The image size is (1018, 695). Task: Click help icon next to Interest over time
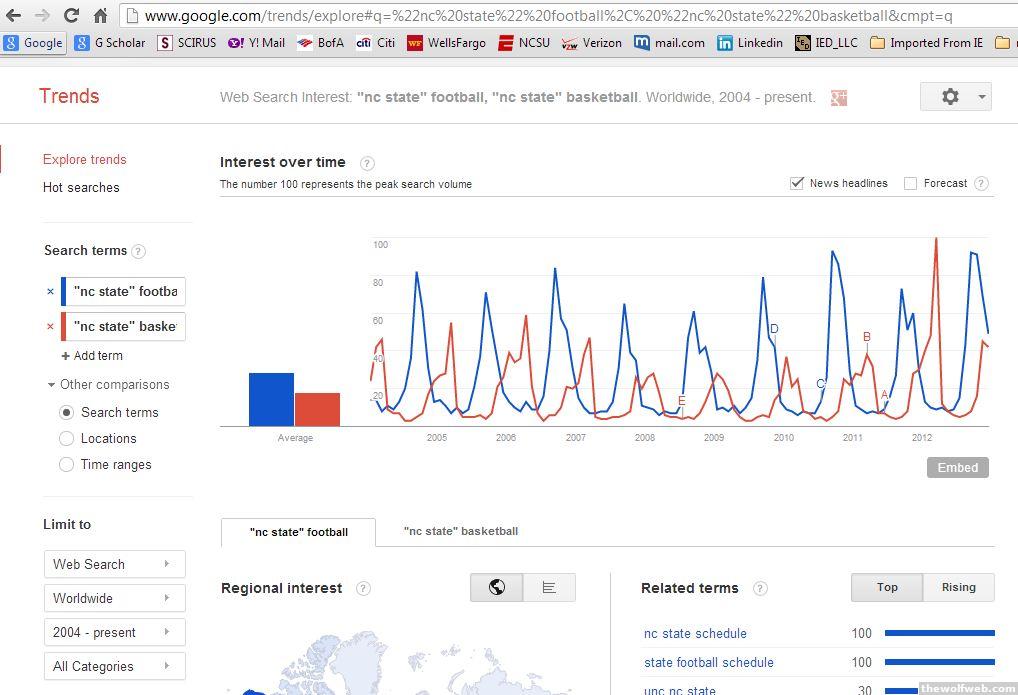pos(367,163)
